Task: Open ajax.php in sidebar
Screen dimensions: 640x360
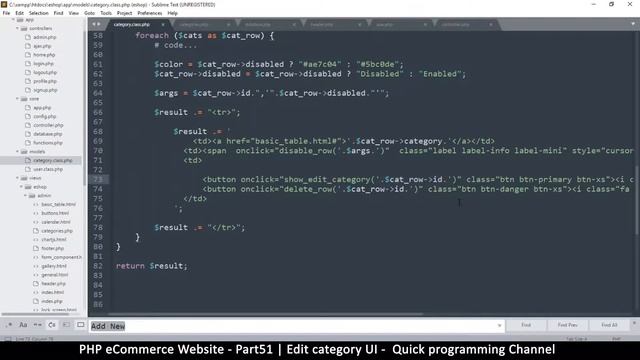Action: coord(42,46)
